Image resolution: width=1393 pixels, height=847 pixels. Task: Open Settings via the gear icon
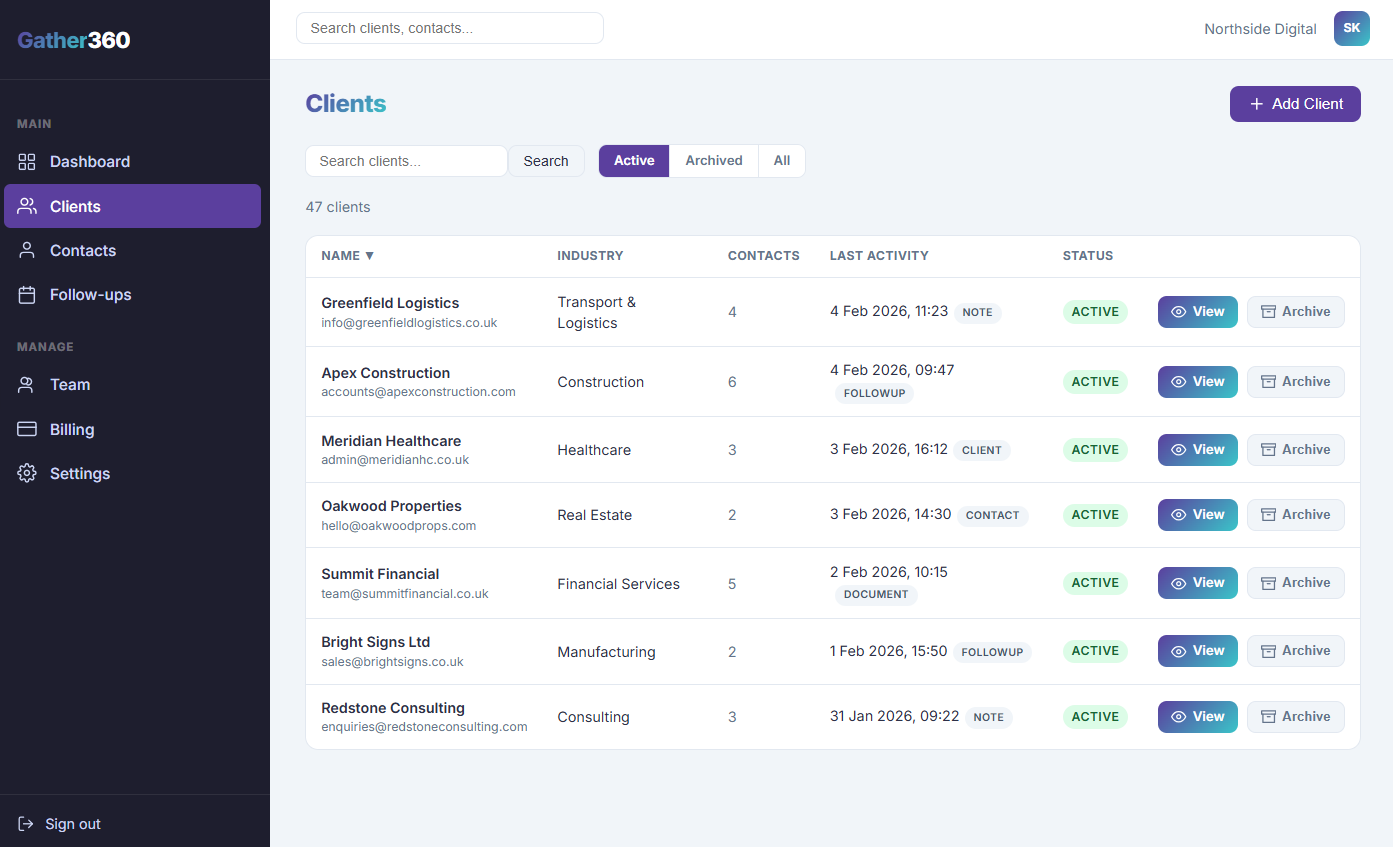[x=27, y=473]
